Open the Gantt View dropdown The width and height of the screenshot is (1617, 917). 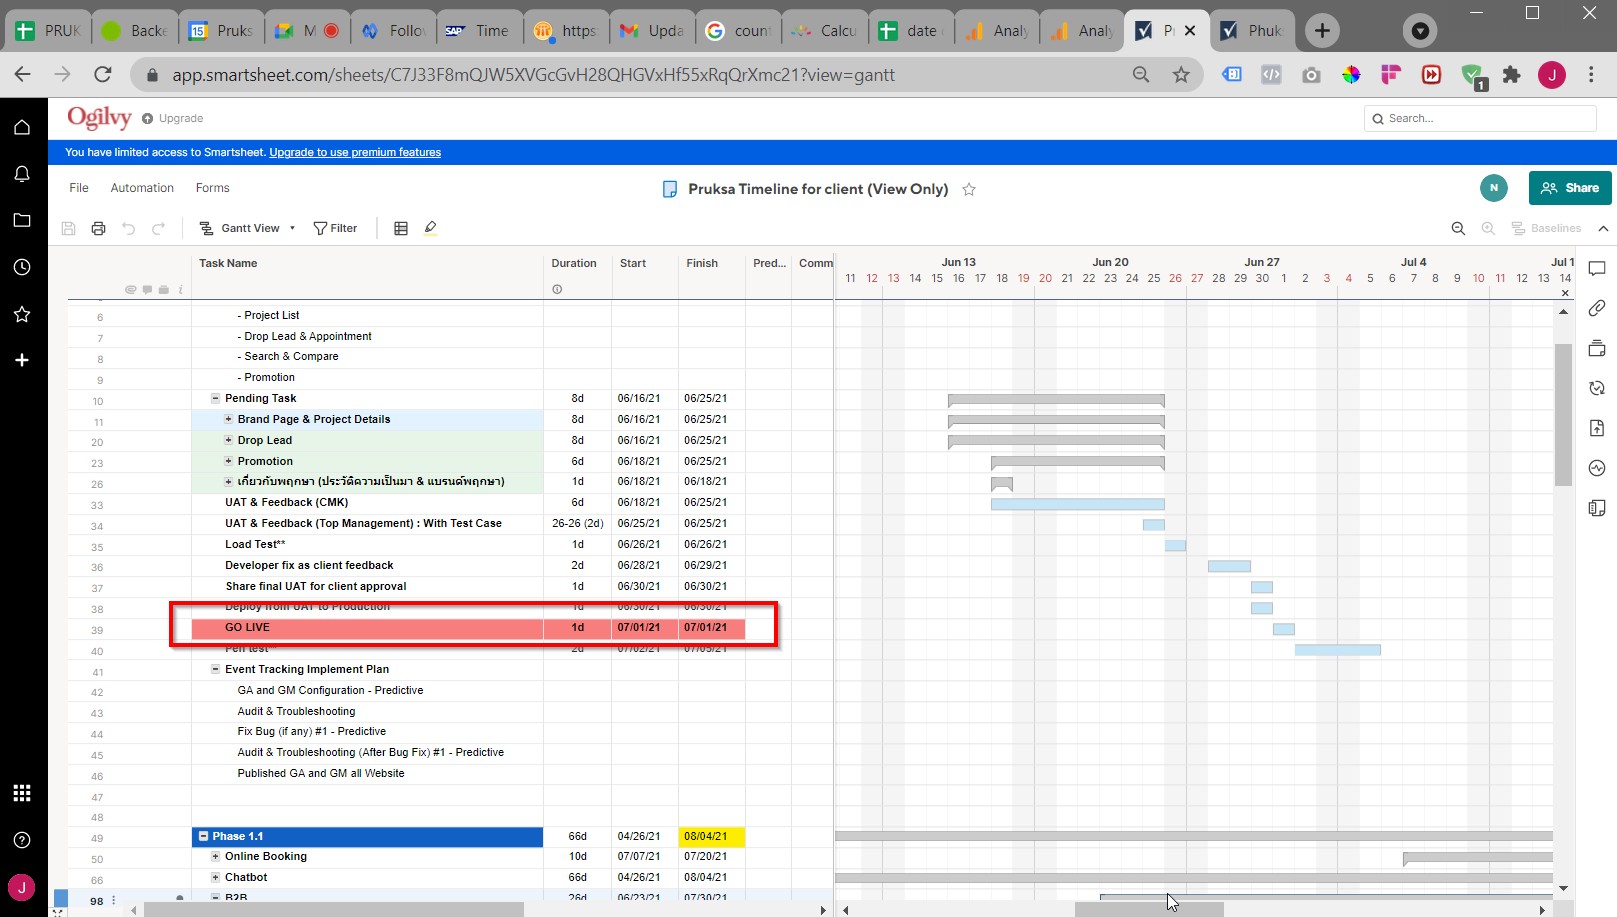(248, 228)
